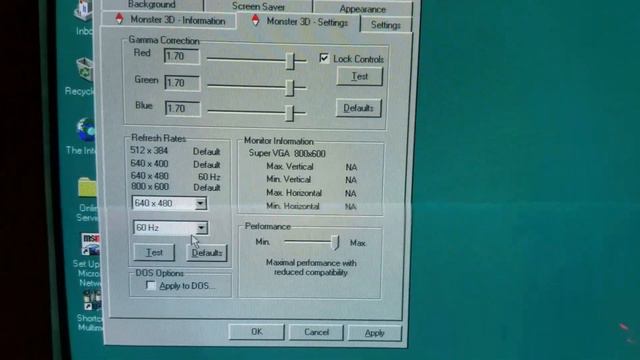Image resolution: width=640 pixels, height=360 pixels.
Task: Click the Super VGA 800x600 monitor text
Action: pyautogui.click(x=287, y=153)
